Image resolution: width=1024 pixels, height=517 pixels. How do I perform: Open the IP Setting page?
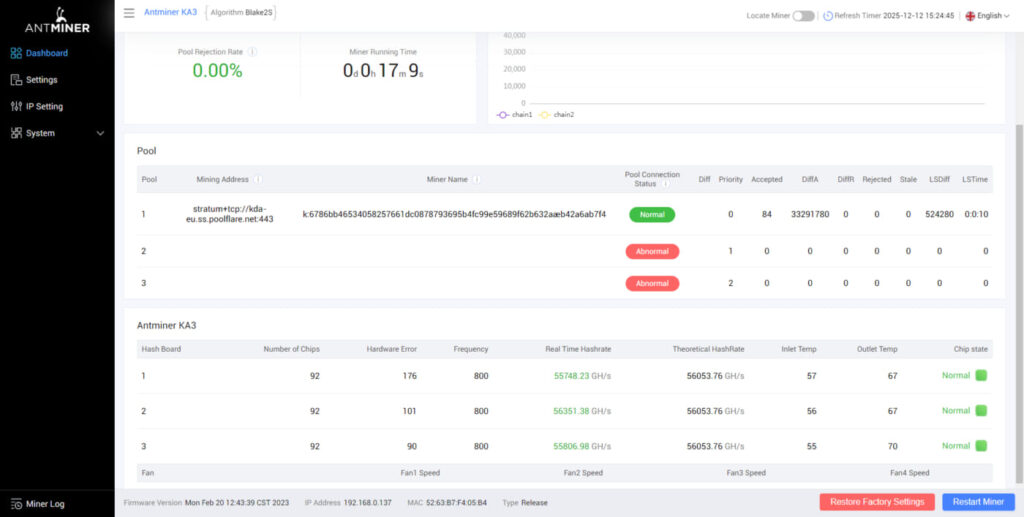44,106
